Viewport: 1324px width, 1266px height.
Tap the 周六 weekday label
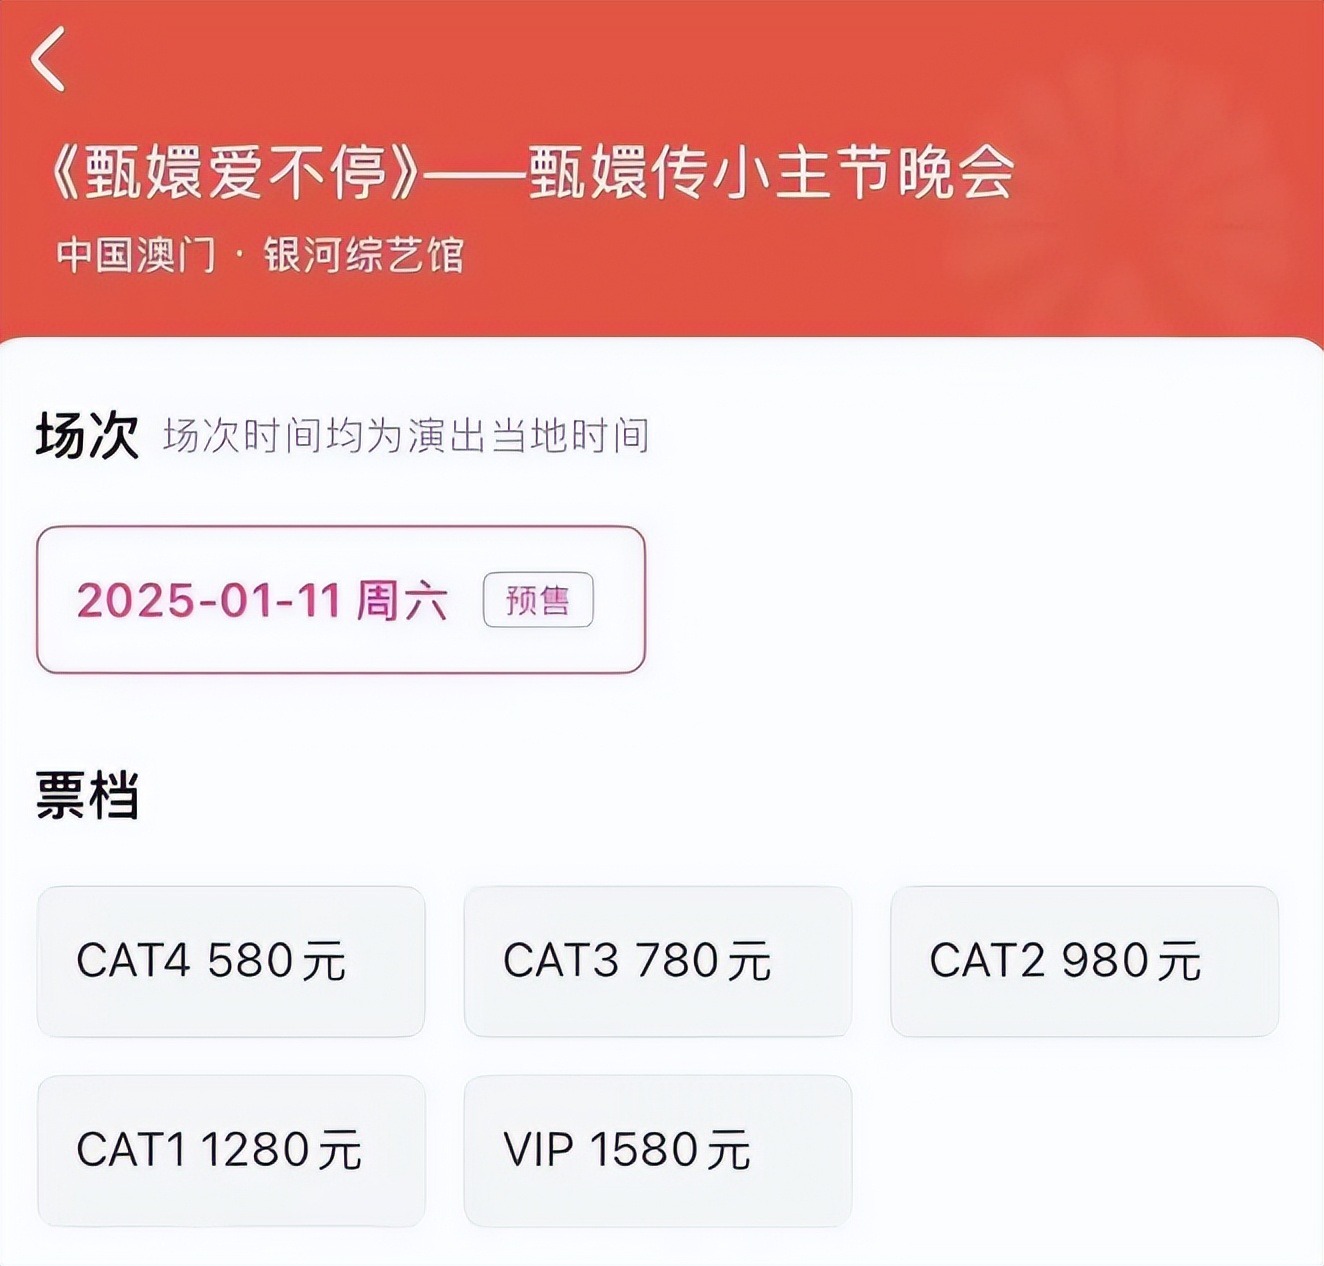401,600
